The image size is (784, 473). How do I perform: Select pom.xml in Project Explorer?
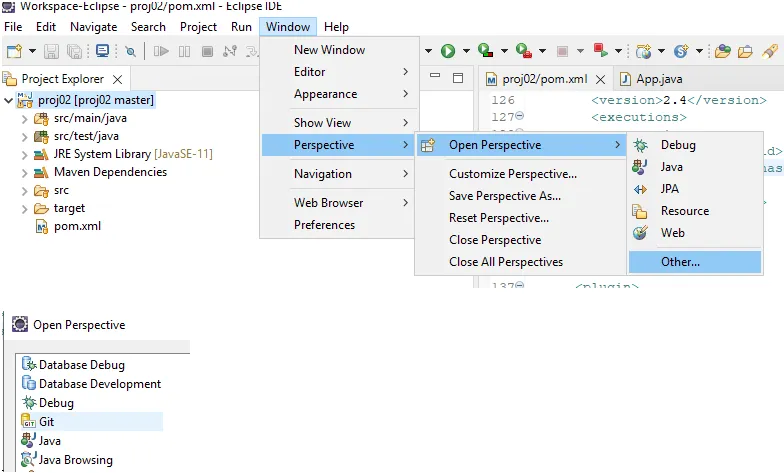click(78, 226)
